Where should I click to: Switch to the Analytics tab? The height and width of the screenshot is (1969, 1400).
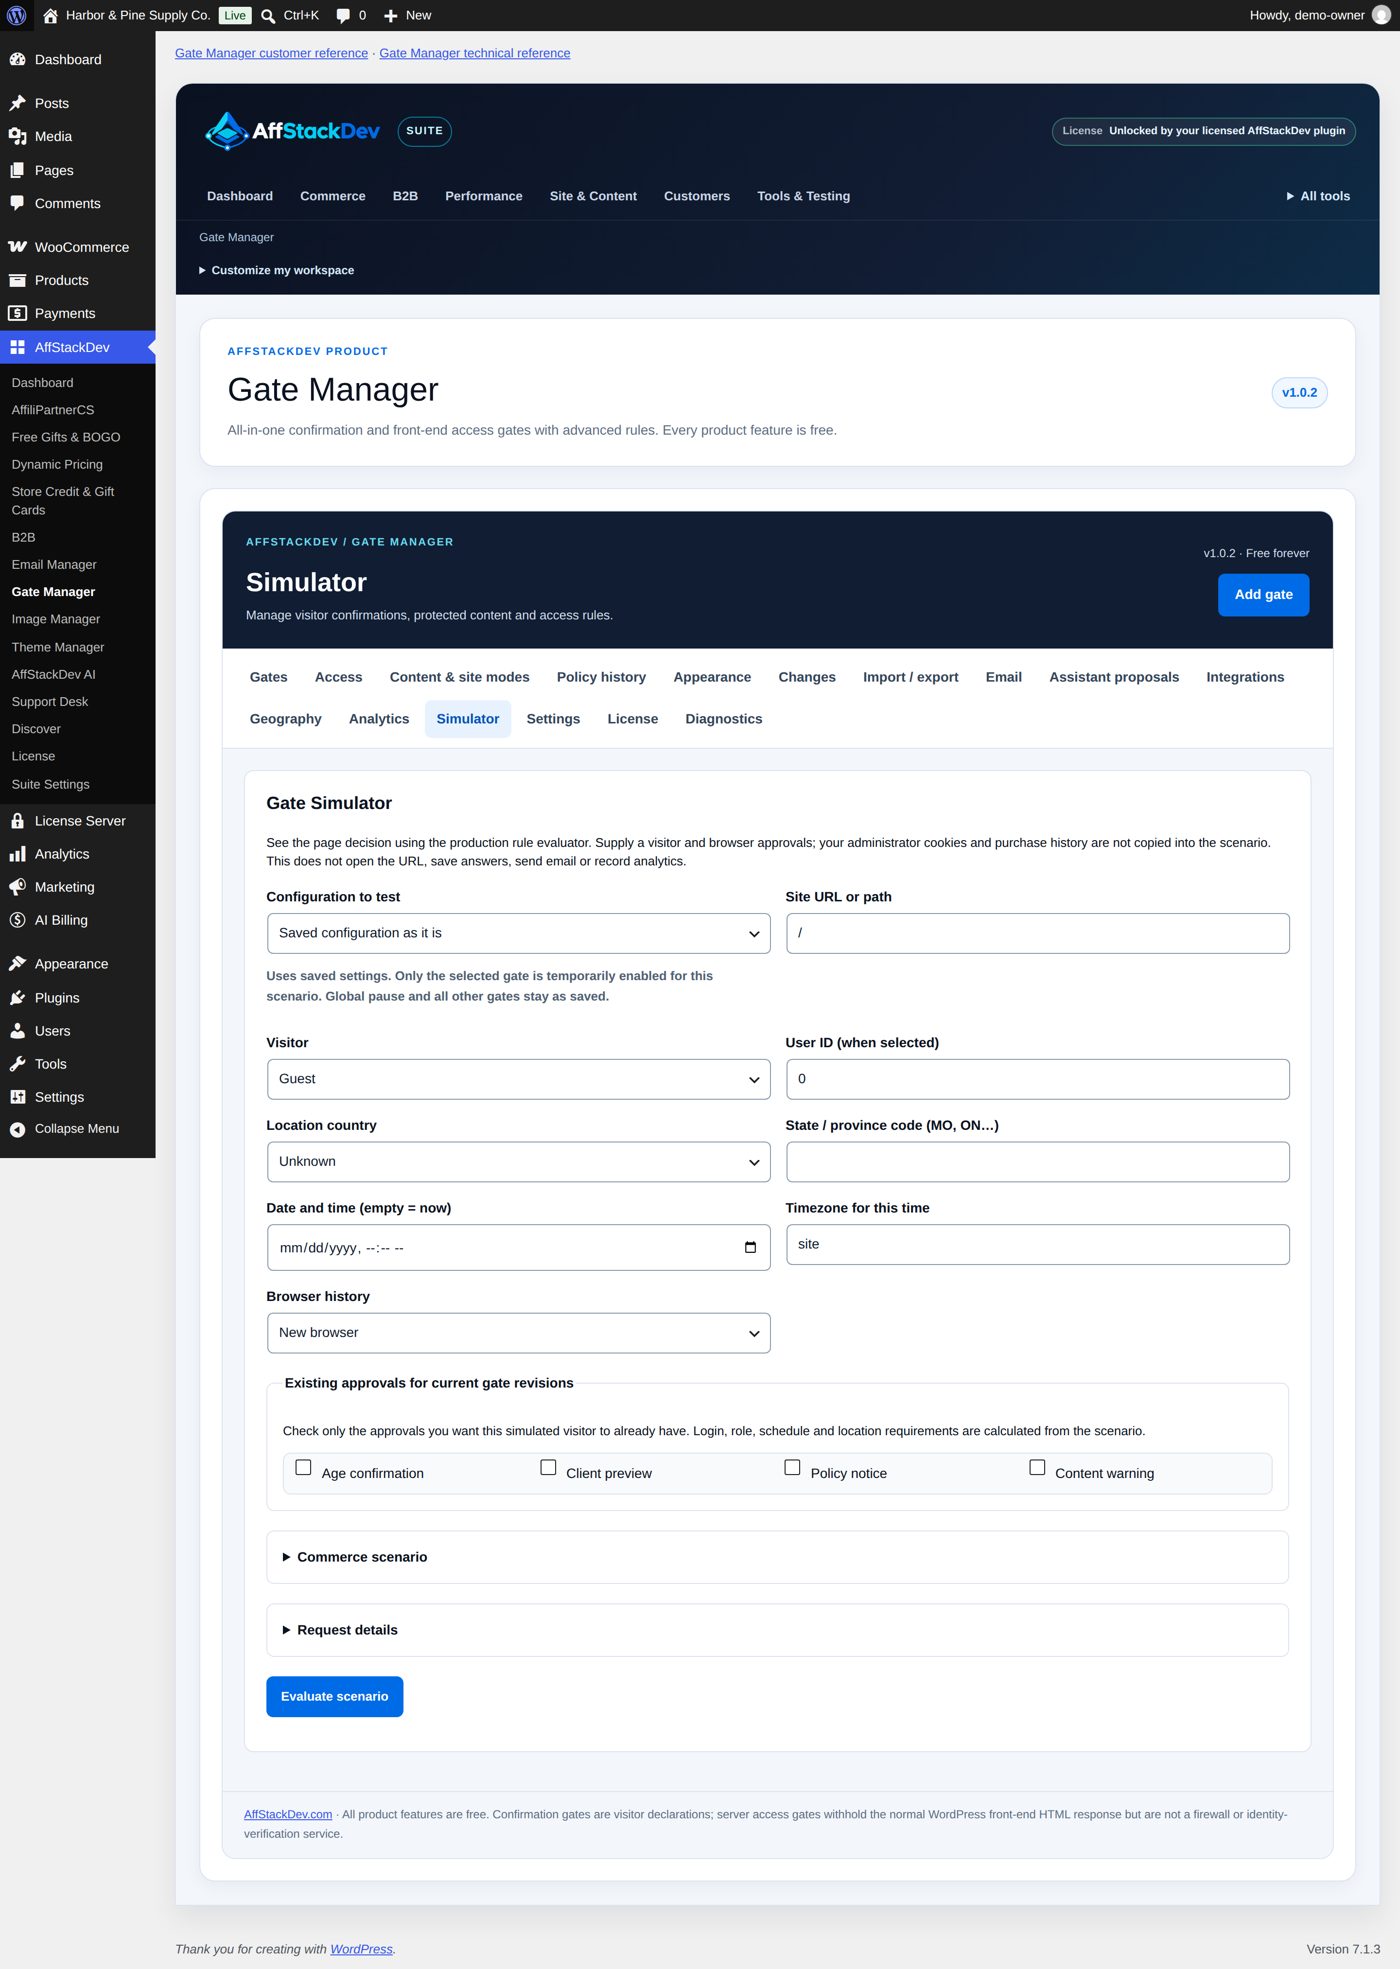tap(379, 719)
